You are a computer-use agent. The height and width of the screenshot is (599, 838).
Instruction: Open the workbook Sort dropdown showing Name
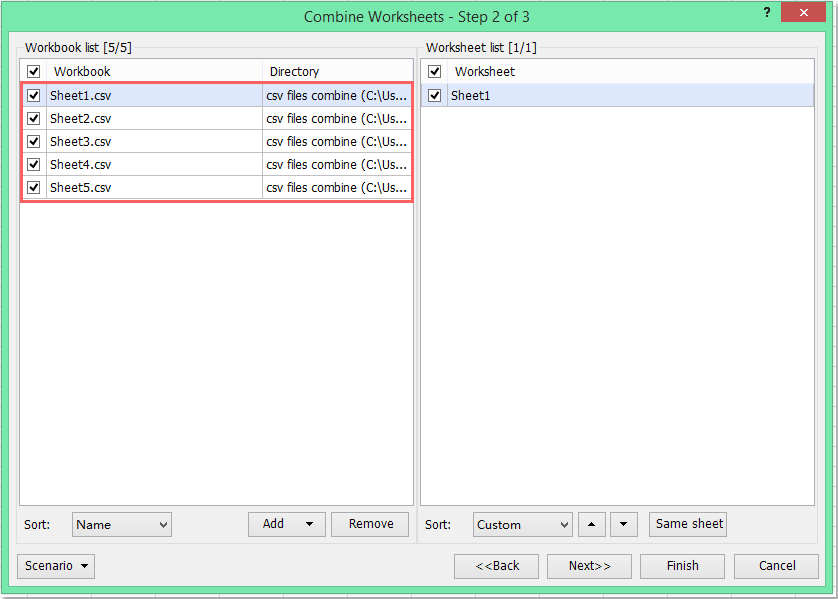(122, 525)
